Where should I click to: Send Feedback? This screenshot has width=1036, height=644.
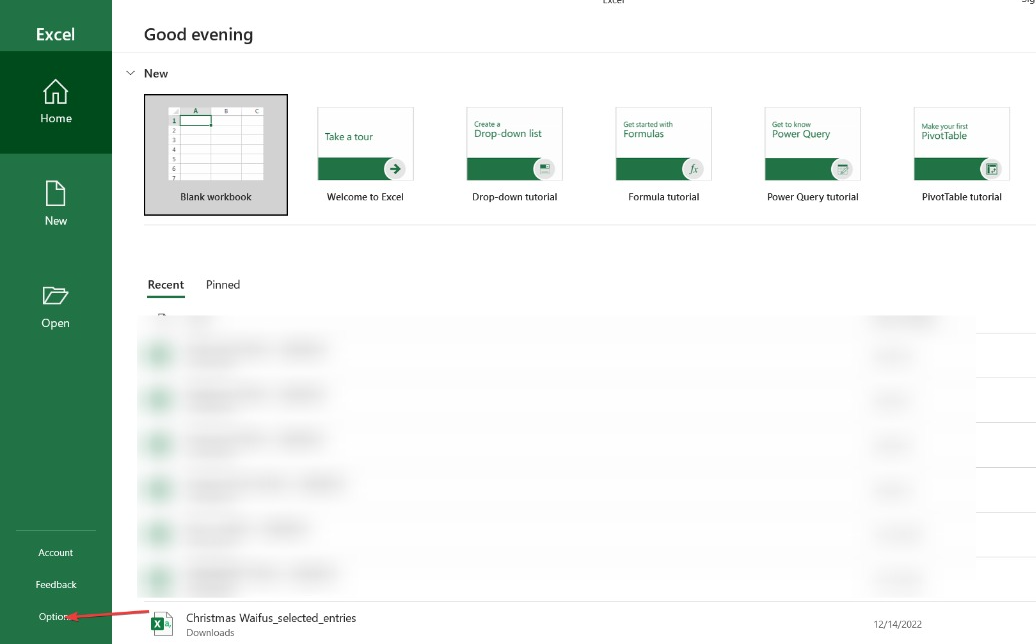click(x=56, y=584)
